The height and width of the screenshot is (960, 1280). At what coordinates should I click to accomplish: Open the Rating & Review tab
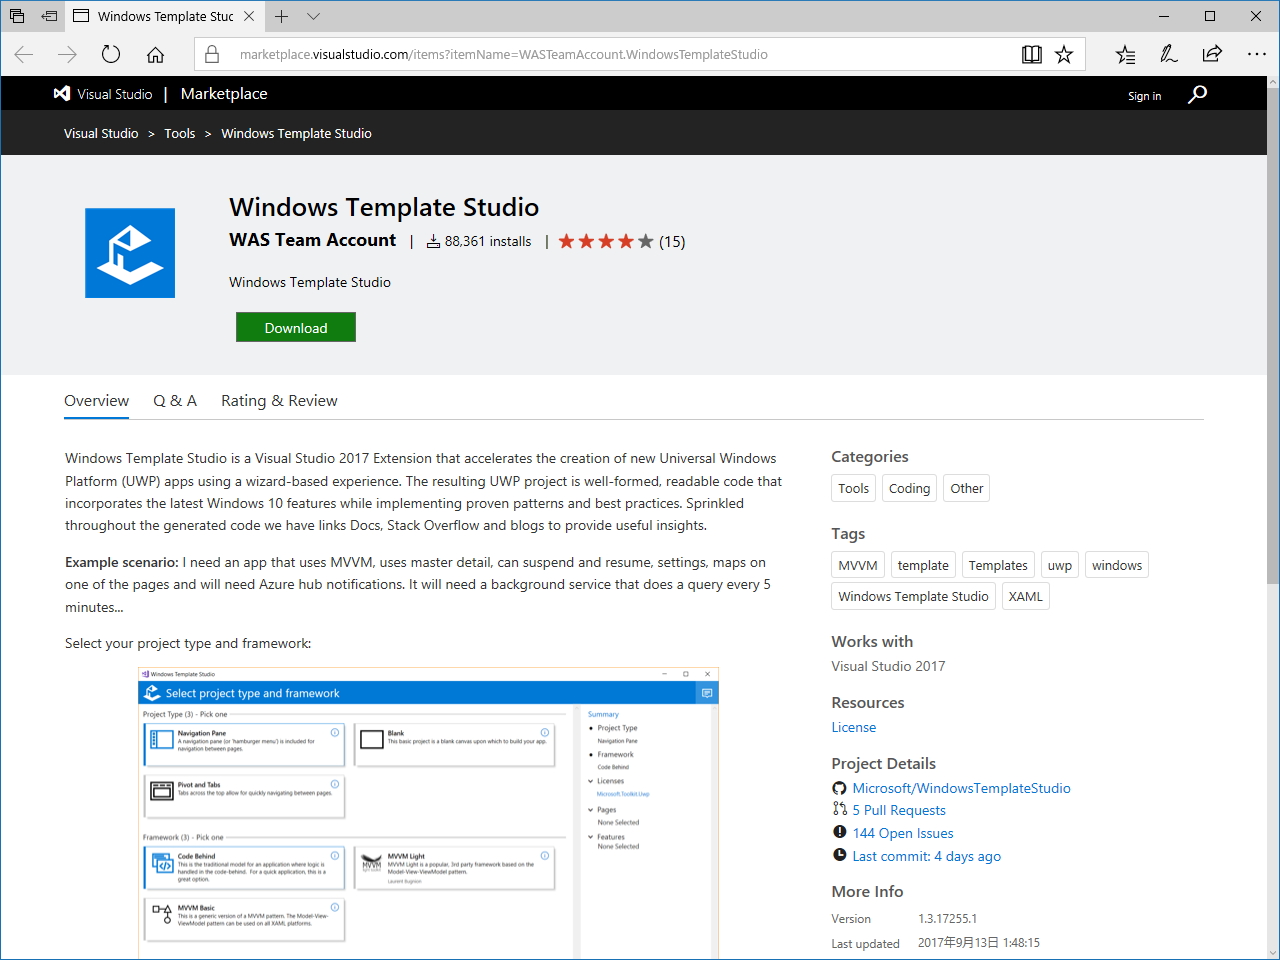pyautogui.click(x=279, y=400)
